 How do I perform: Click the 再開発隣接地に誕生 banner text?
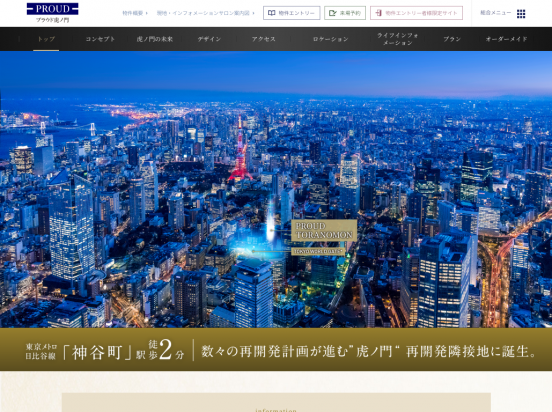point(471,351)
